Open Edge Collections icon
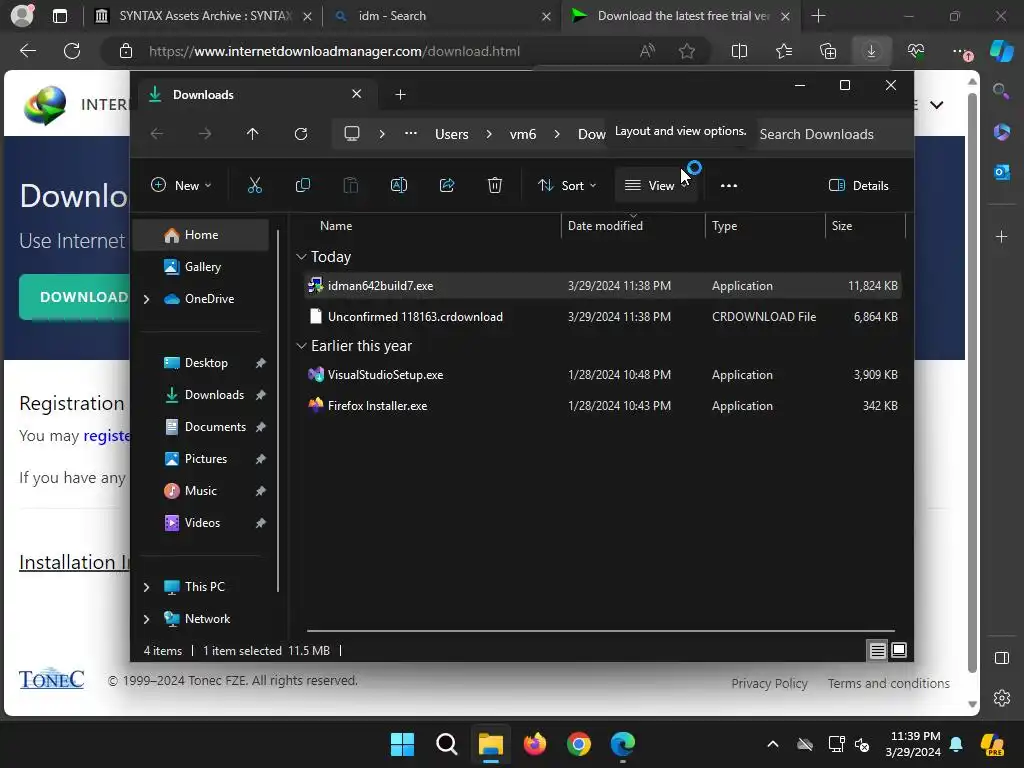The image size is (1024, 768). pyautogui.click(x=828, y=51)
